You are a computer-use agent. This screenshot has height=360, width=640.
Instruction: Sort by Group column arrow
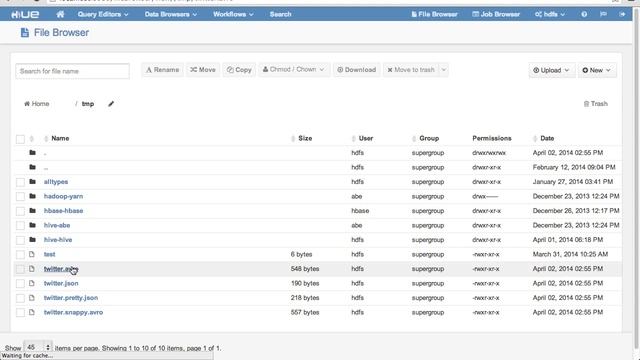click(x=414, y=139)
